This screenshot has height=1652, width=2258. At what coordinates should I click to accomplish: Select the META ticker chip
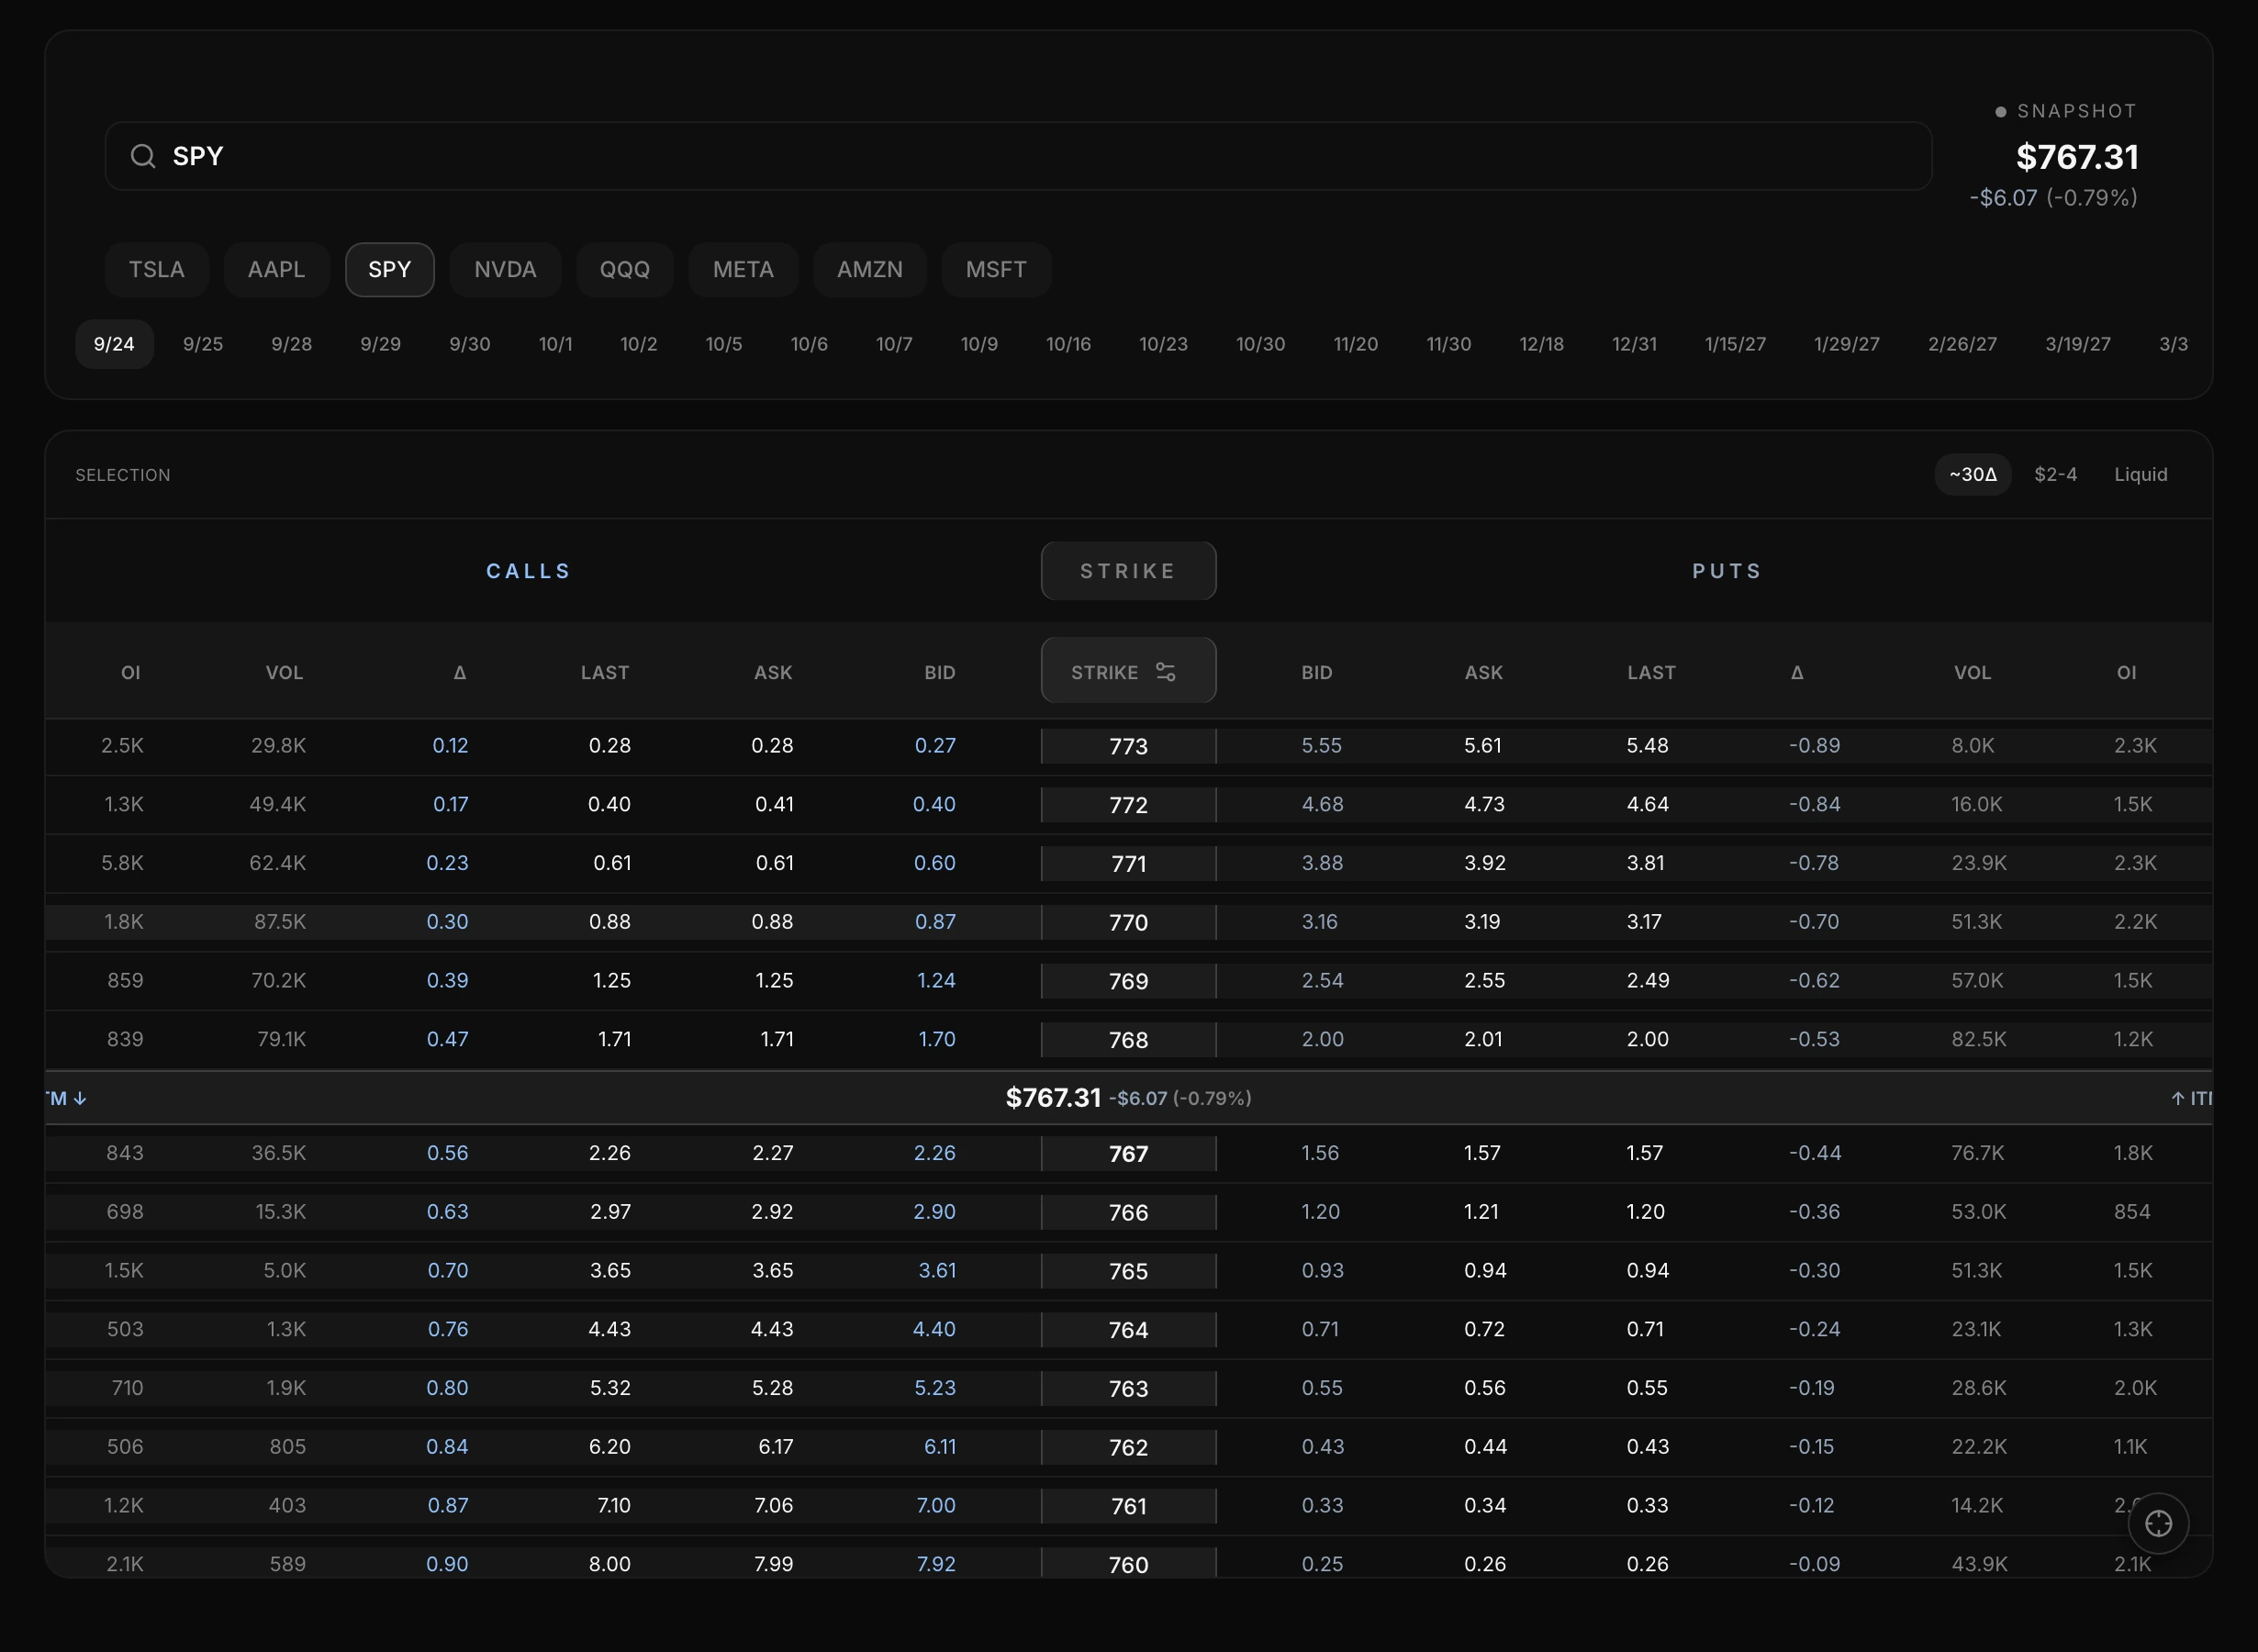point(743,270)
